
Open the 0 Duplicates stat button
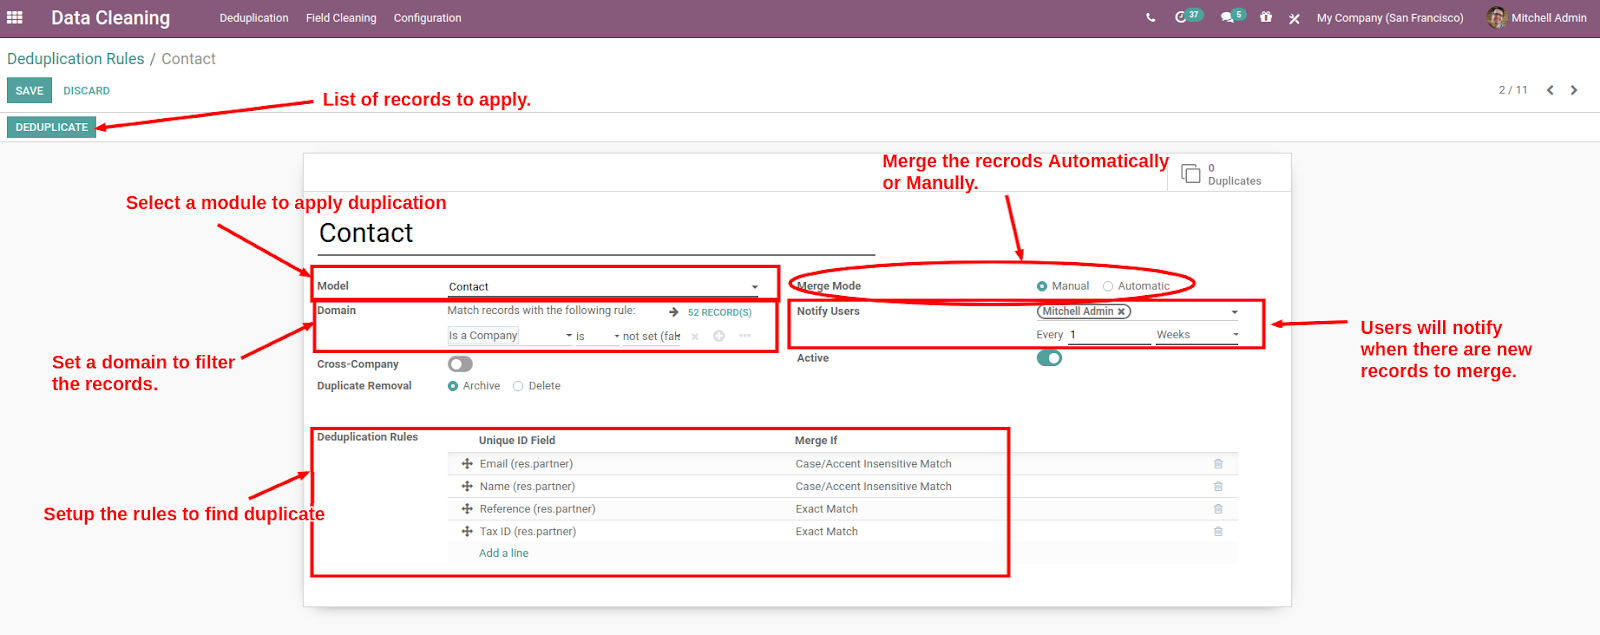click(x=1229, y=173)
